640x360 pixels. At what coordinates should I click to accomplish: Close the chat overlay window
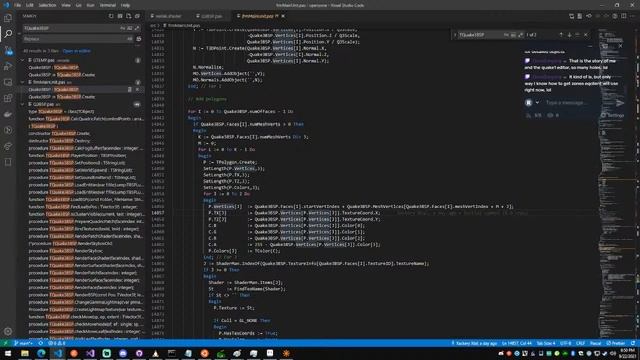click(620, 46)
